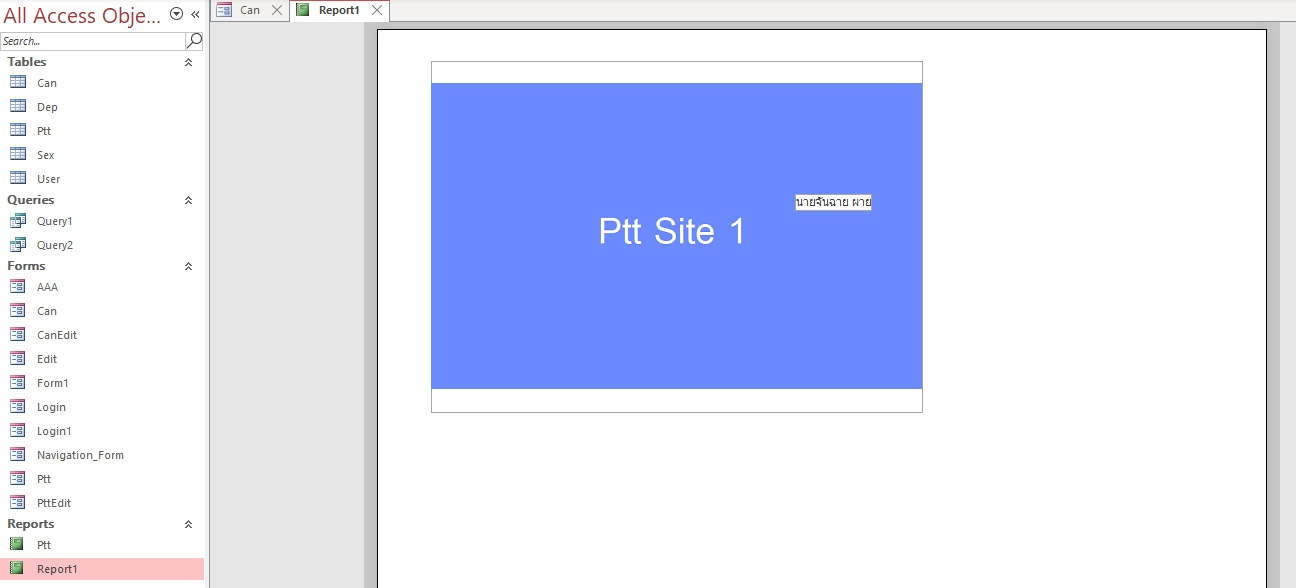This screenshot has height=588, width=1296.
Task: Open the PttEdit form entry
Action: [x=102, y=503]
